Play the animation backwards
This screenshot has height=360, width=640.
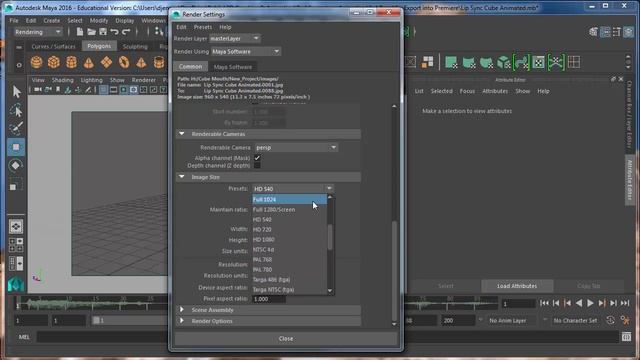click(579, 303)
